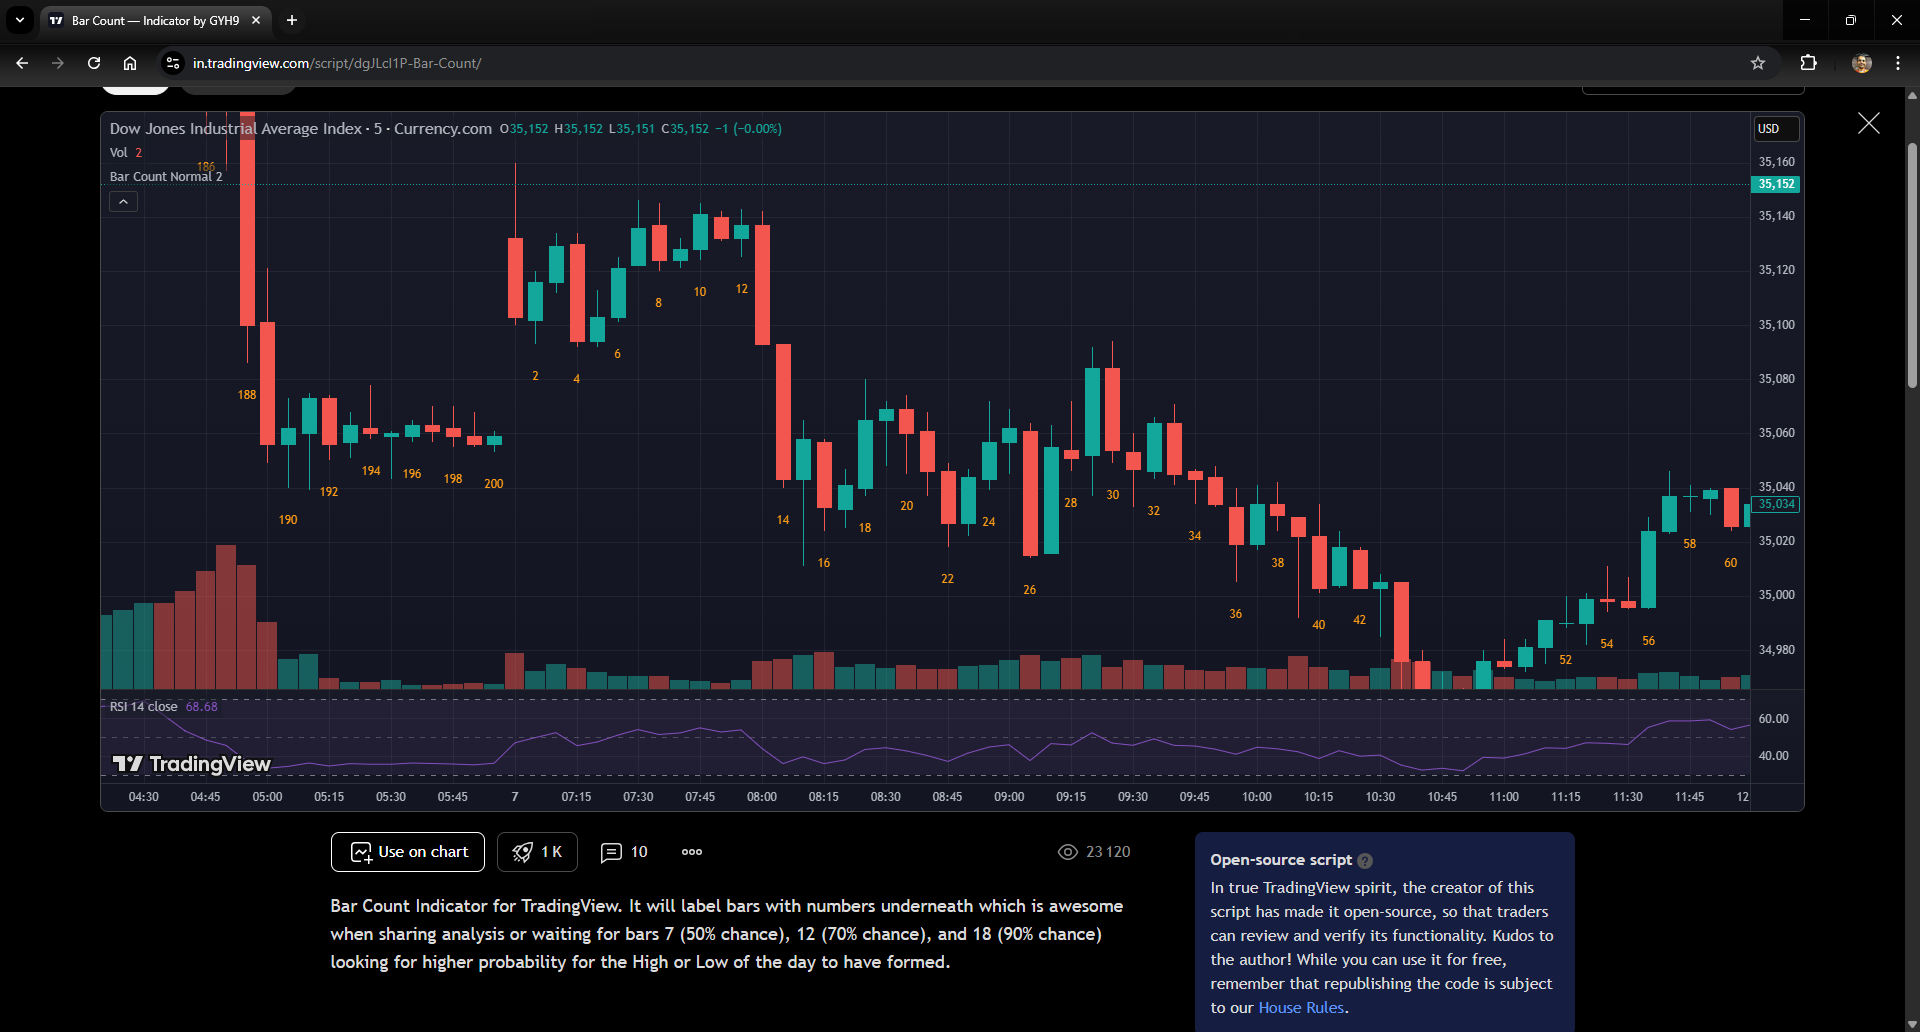Go to browser home page

130,63
